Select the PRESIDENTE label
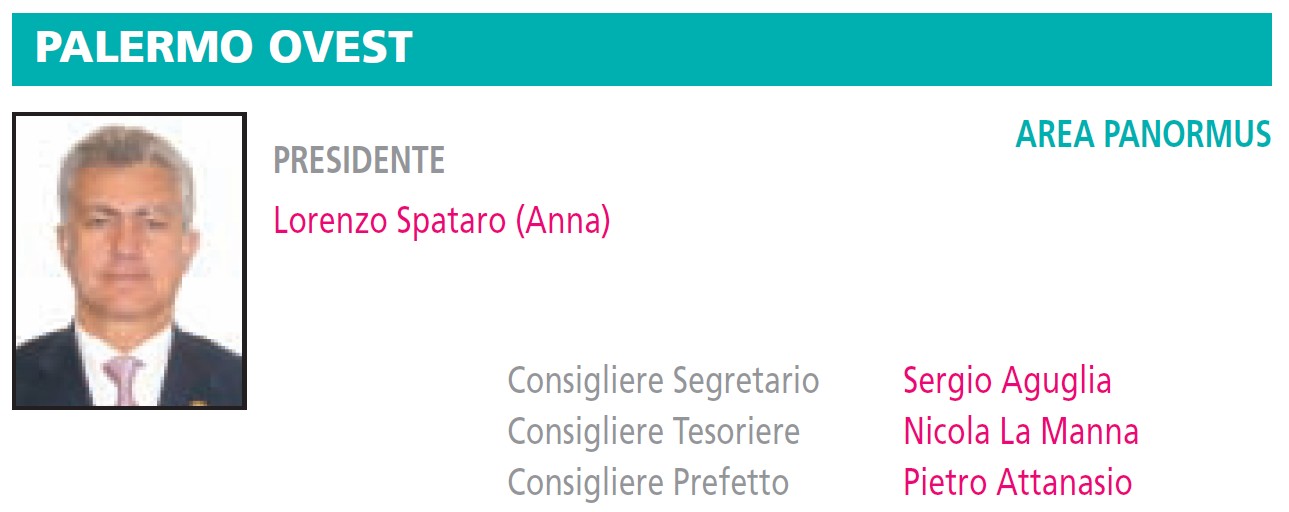Screen dimensions: 1289x512 coord(359,160)
